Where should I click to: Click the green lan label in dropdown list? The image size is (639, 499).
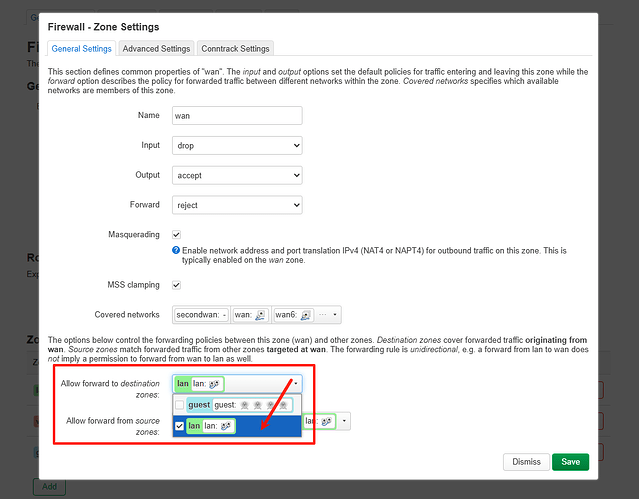[196, 426]
